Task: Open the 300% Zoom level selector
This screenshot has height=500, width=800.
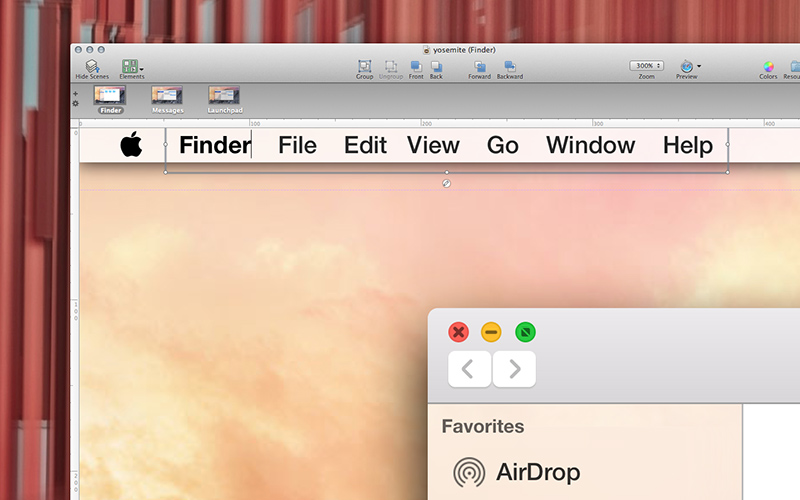Action: pos(647,65)
